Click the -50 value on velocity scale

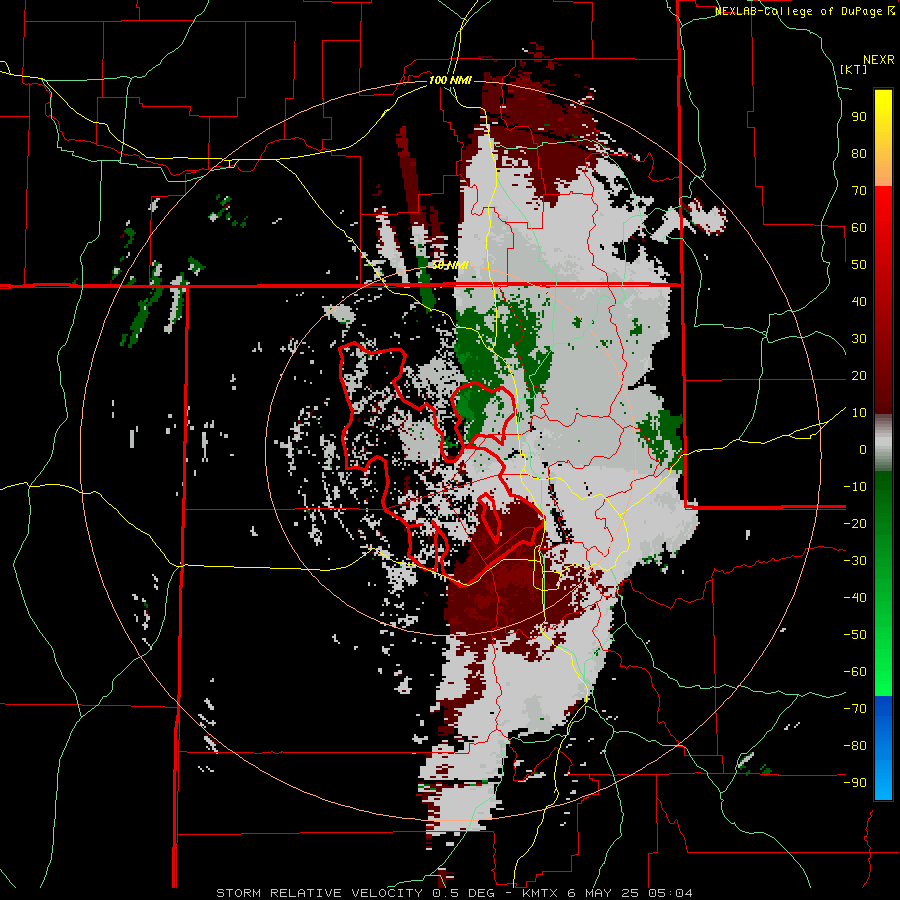pyautogui.click(x=855, y=634)
